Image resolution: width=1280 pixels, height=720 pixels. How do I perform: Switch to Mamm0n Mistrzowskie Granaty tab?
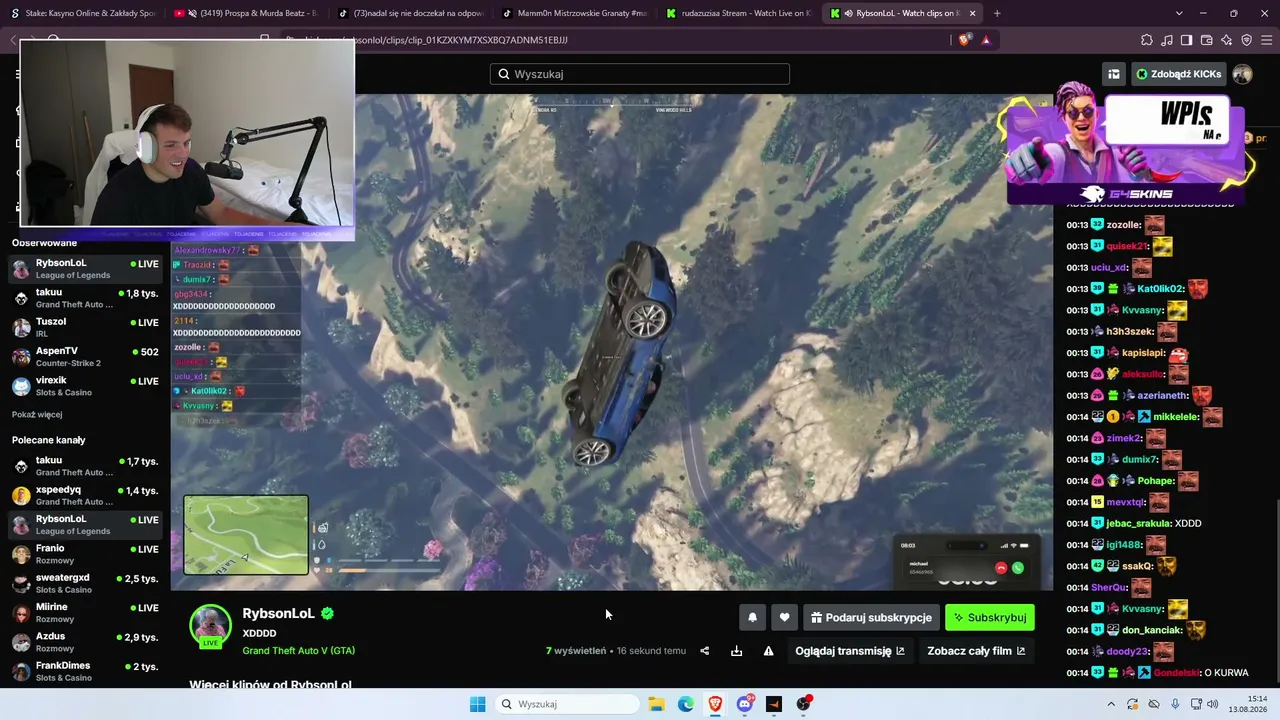coord(574,13)
